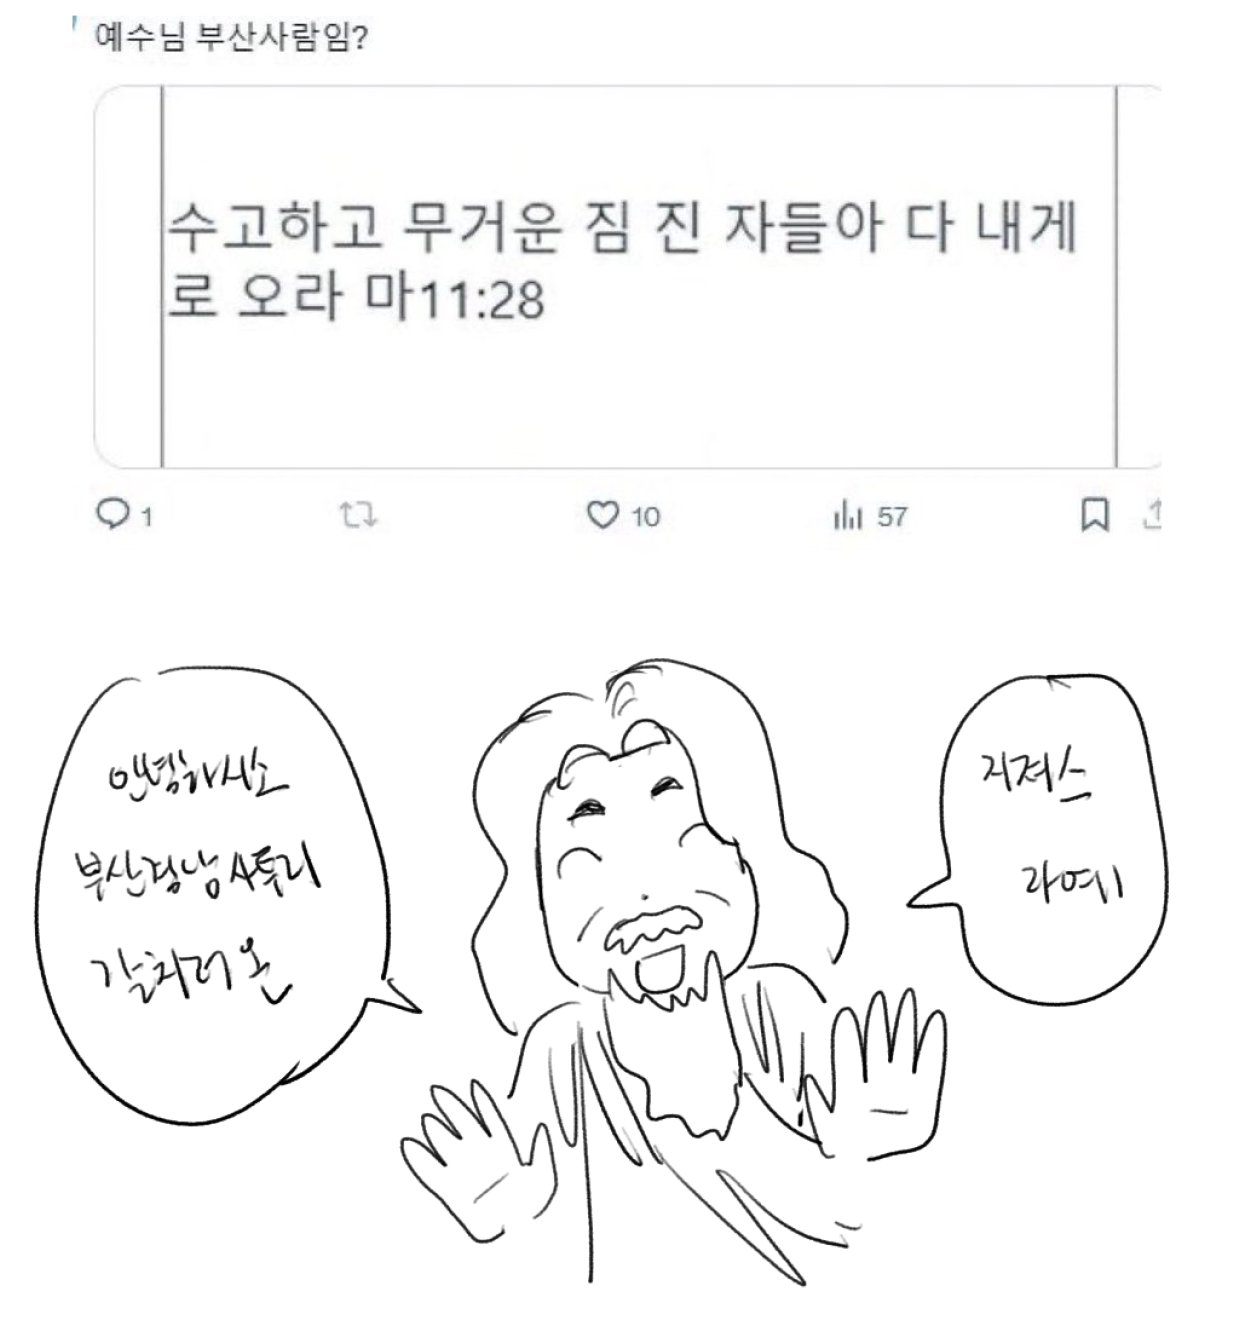Click the view count 57
The image size is (1253, 1325).
coord(892,517)
